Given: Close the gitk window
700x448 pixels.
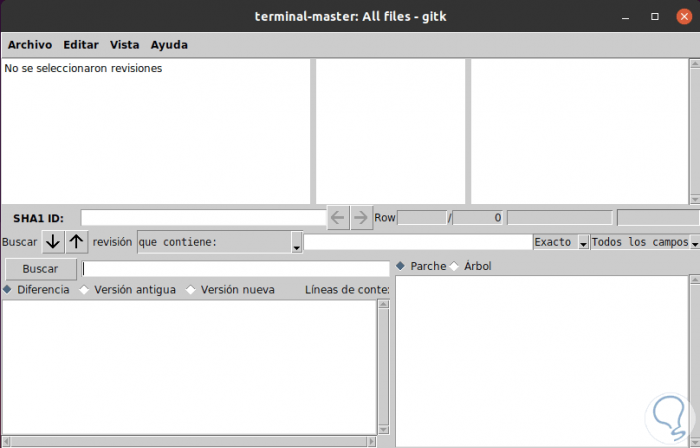Looking at the screenshot, I should coord(684,17).
